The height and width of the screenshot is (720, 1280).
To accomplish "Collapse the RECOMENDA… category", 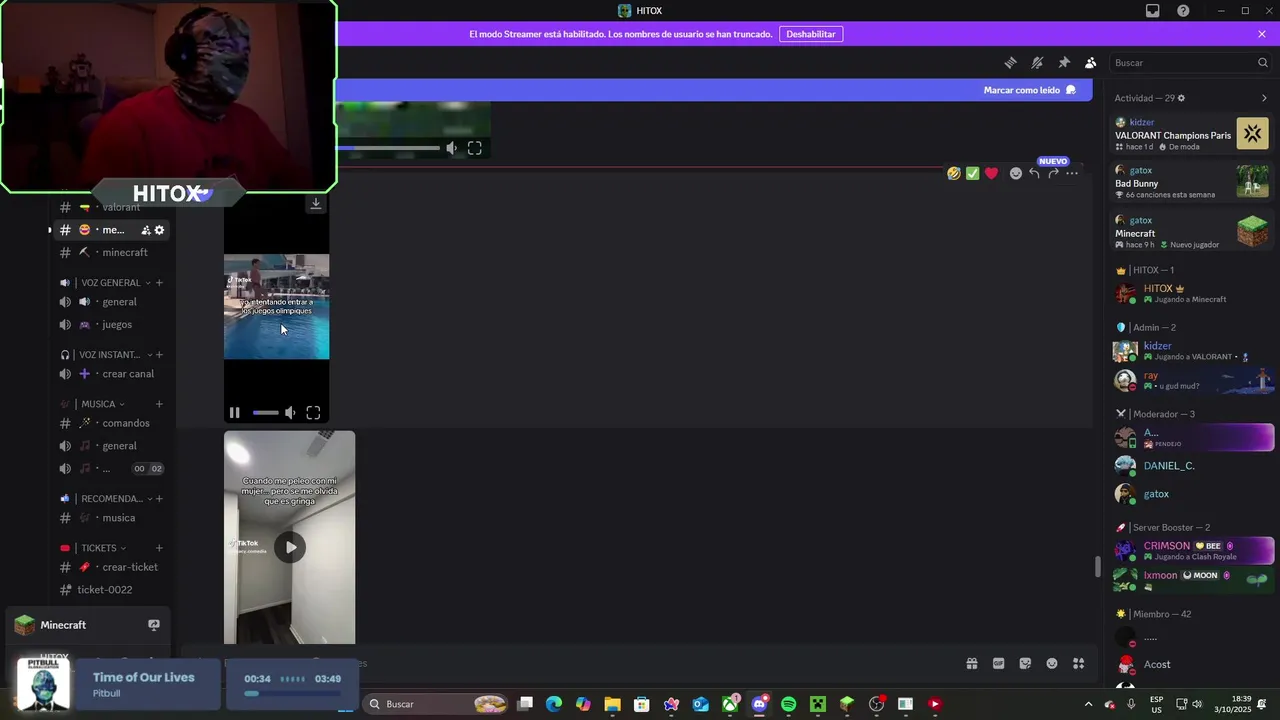I will pos(111,498).
